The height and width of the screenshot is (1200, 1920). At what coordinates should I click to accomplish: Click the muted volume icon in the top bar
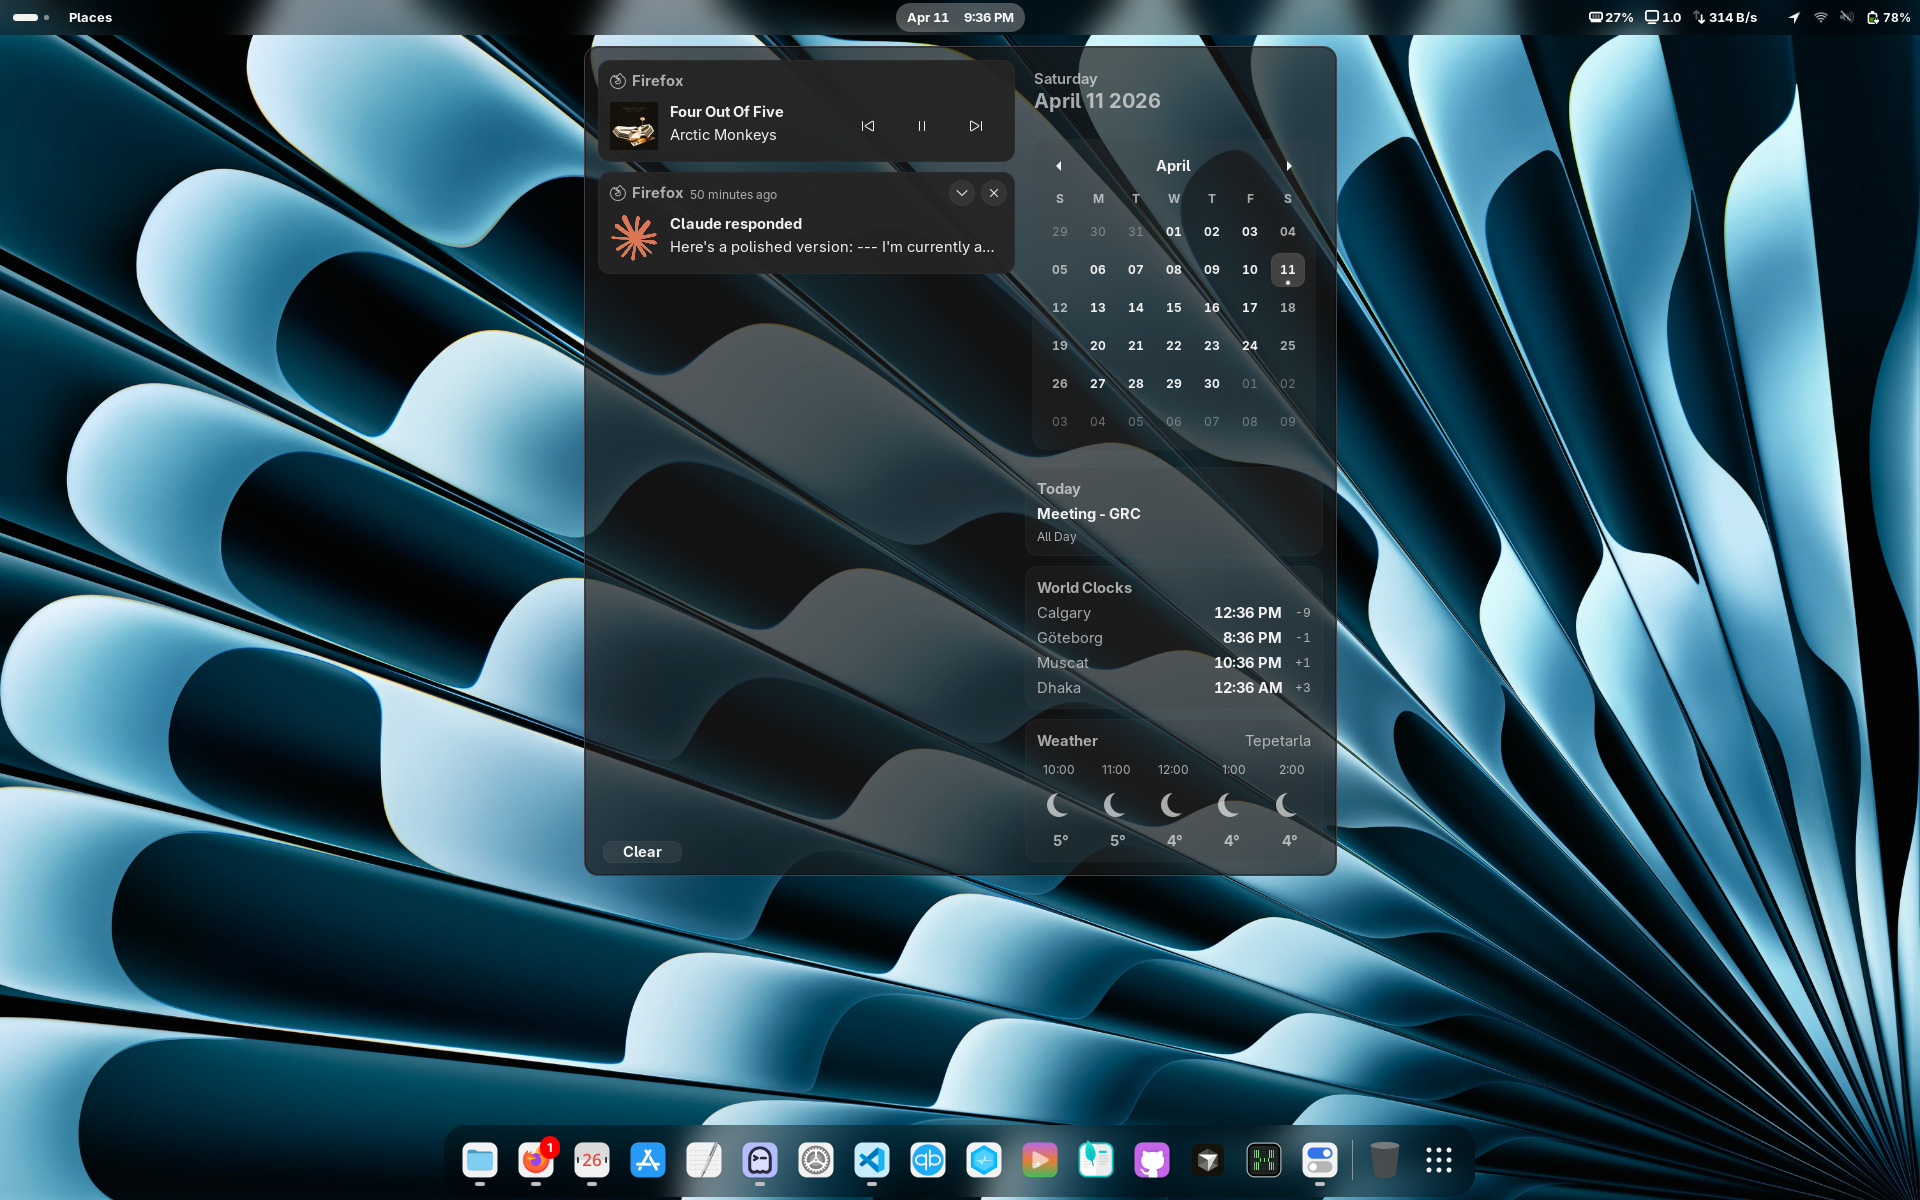(x=1846, y=17)
